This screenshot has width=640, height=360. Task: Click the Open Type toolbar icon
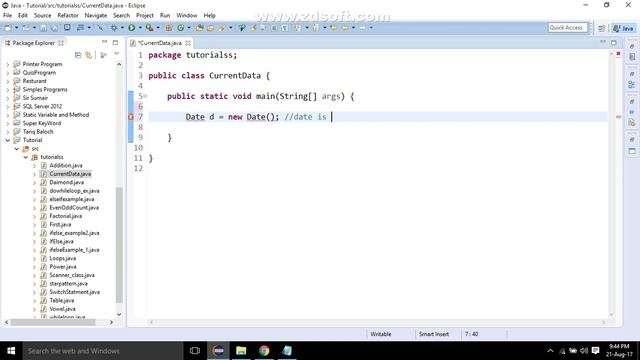(x=200, y=28)
